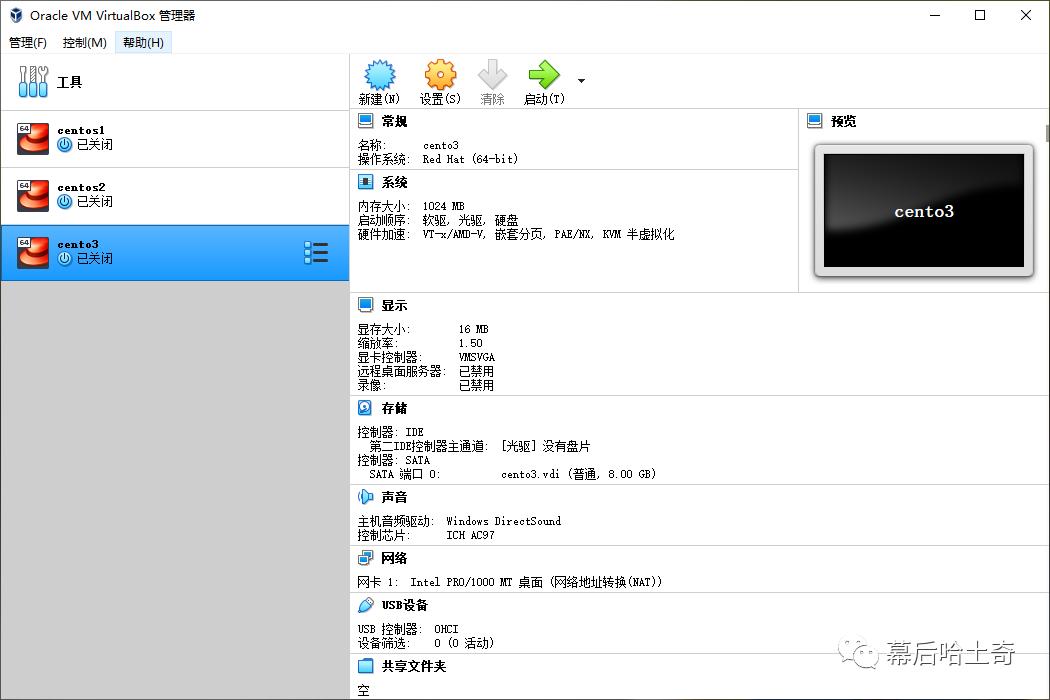Select the centos2 virtual machine
The width and height of the screenshot is (1050, 700).
(175, 196)
